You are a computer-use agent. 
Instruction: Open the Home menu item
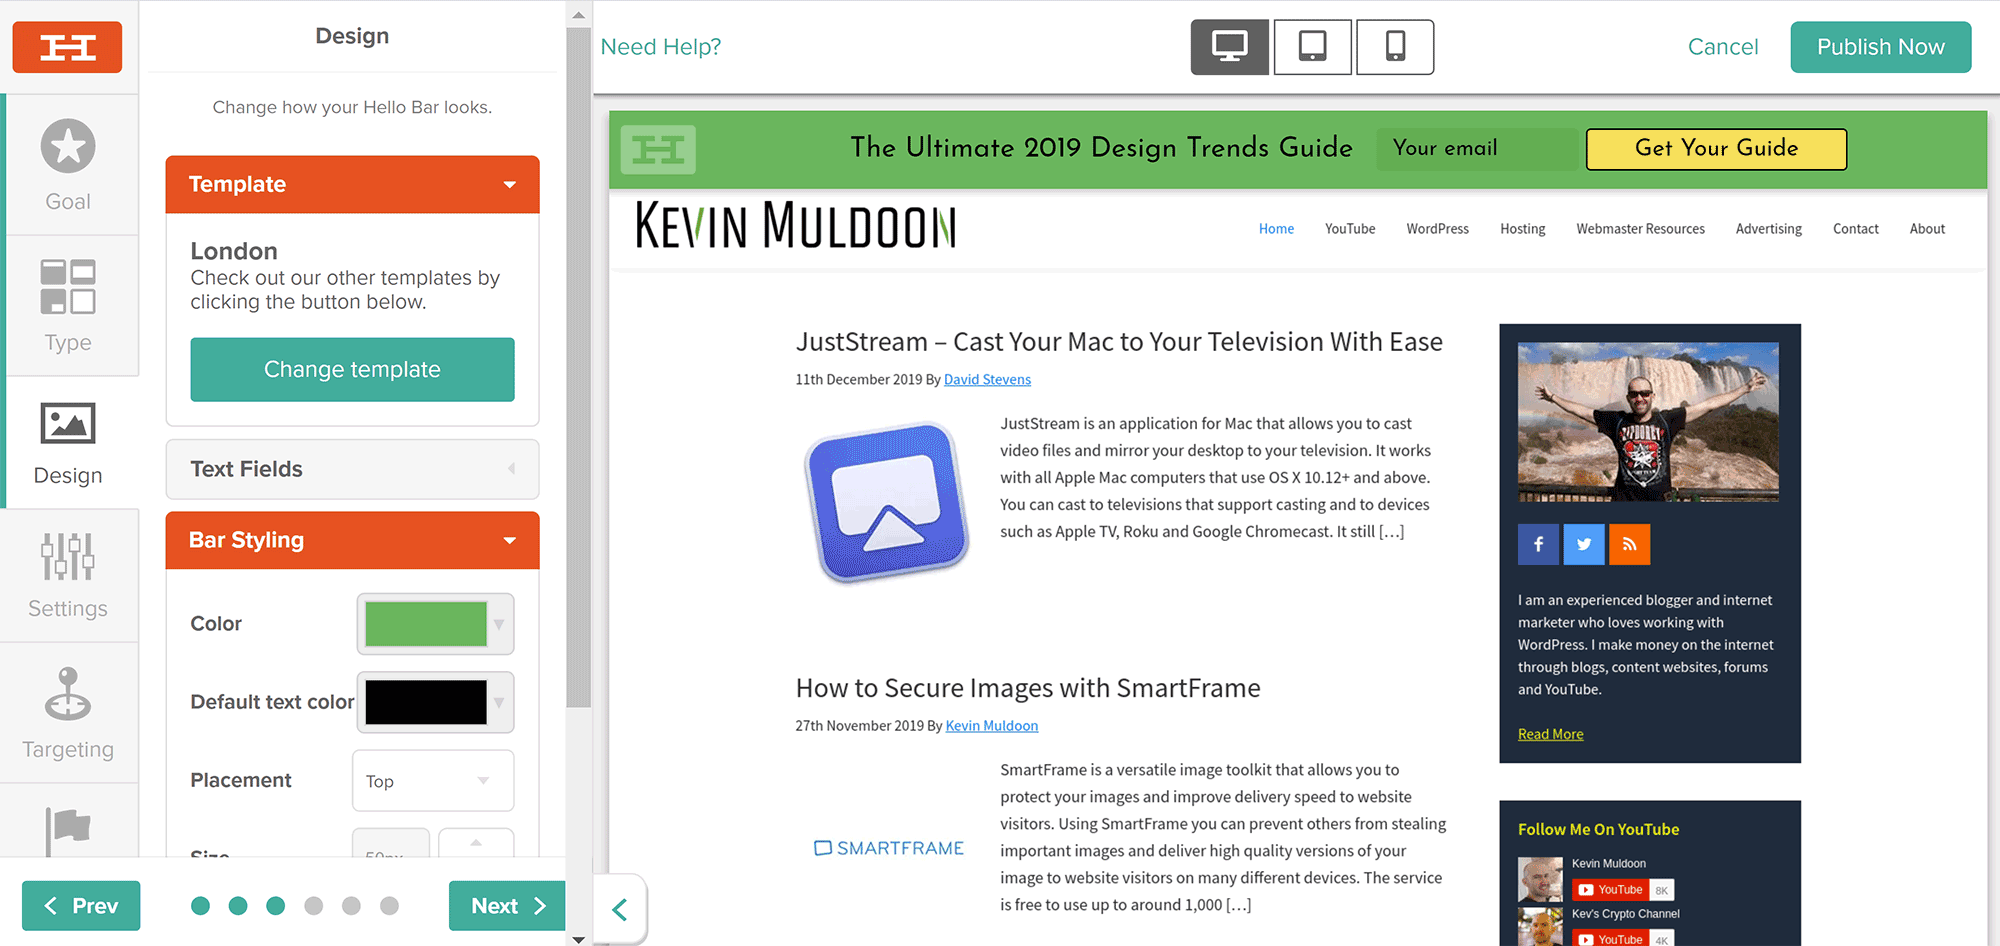coord(1276,229)
